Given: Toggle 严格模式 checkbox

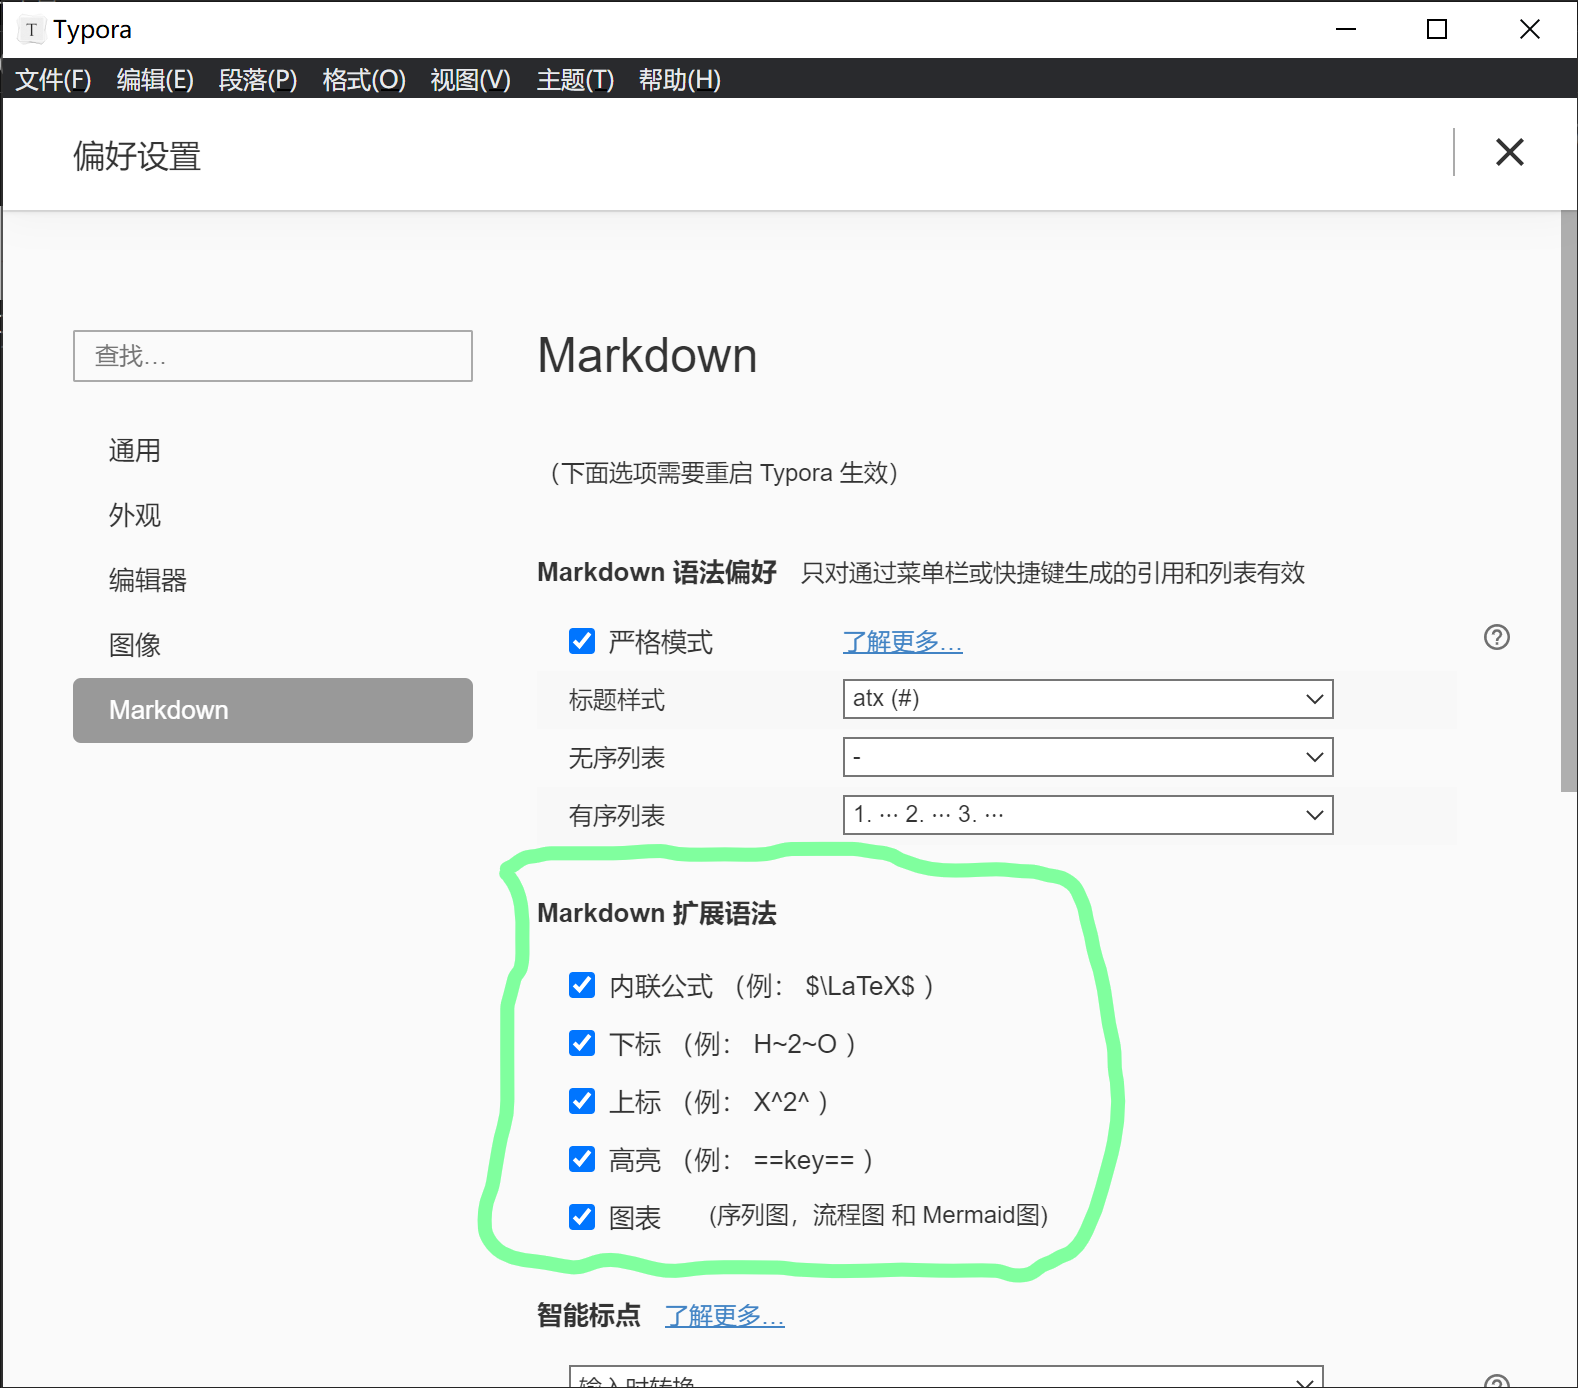Looking at the screenshot, I should (582, 641).
